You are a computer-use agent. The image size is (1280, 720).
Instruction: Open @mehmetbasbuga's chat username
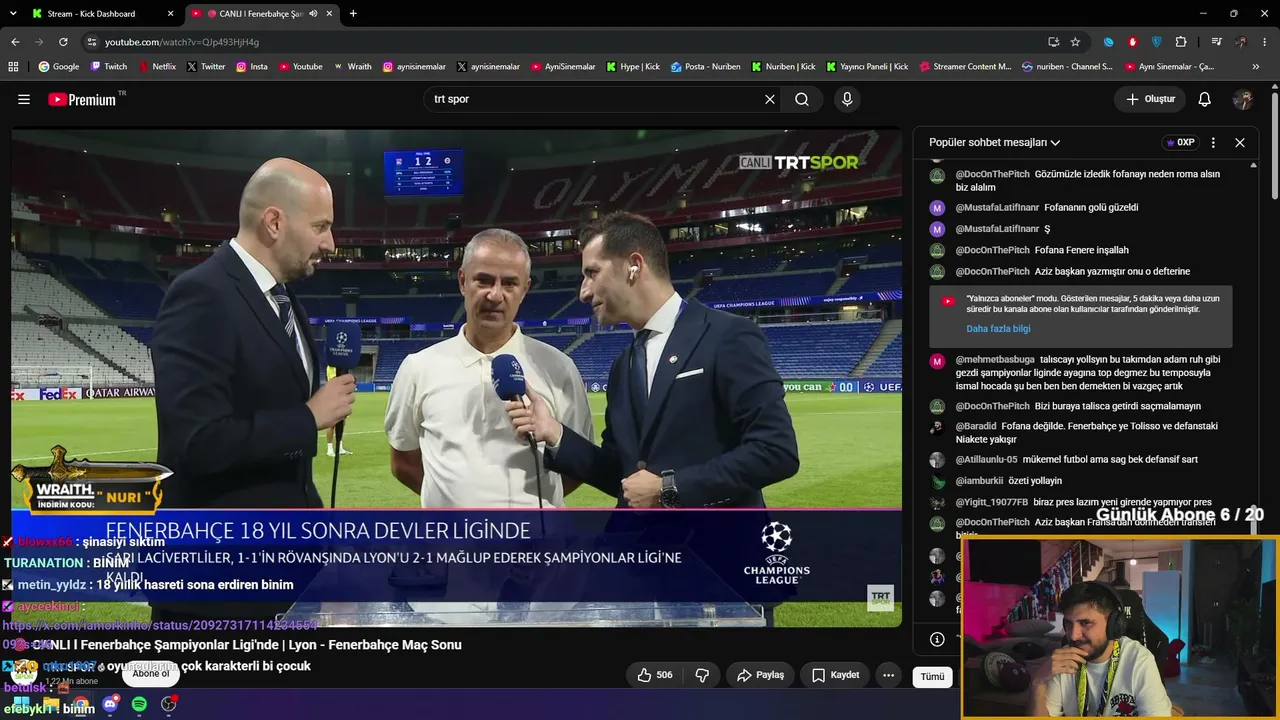click(x=995, y=359)
